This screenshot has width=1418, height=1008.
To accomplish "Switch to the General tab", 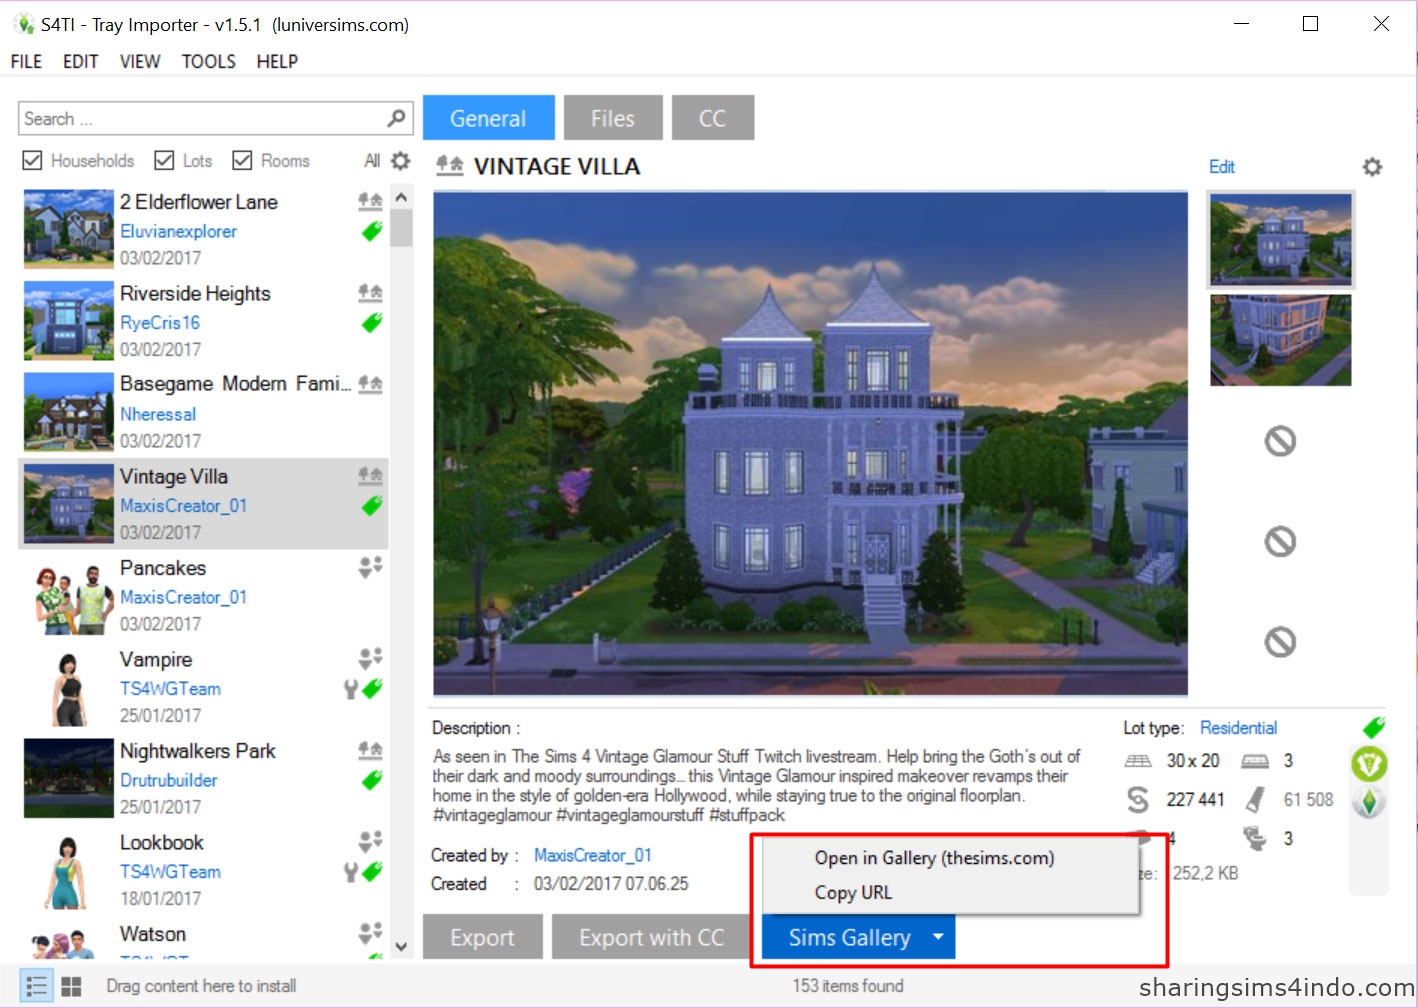I will (488, 118).
